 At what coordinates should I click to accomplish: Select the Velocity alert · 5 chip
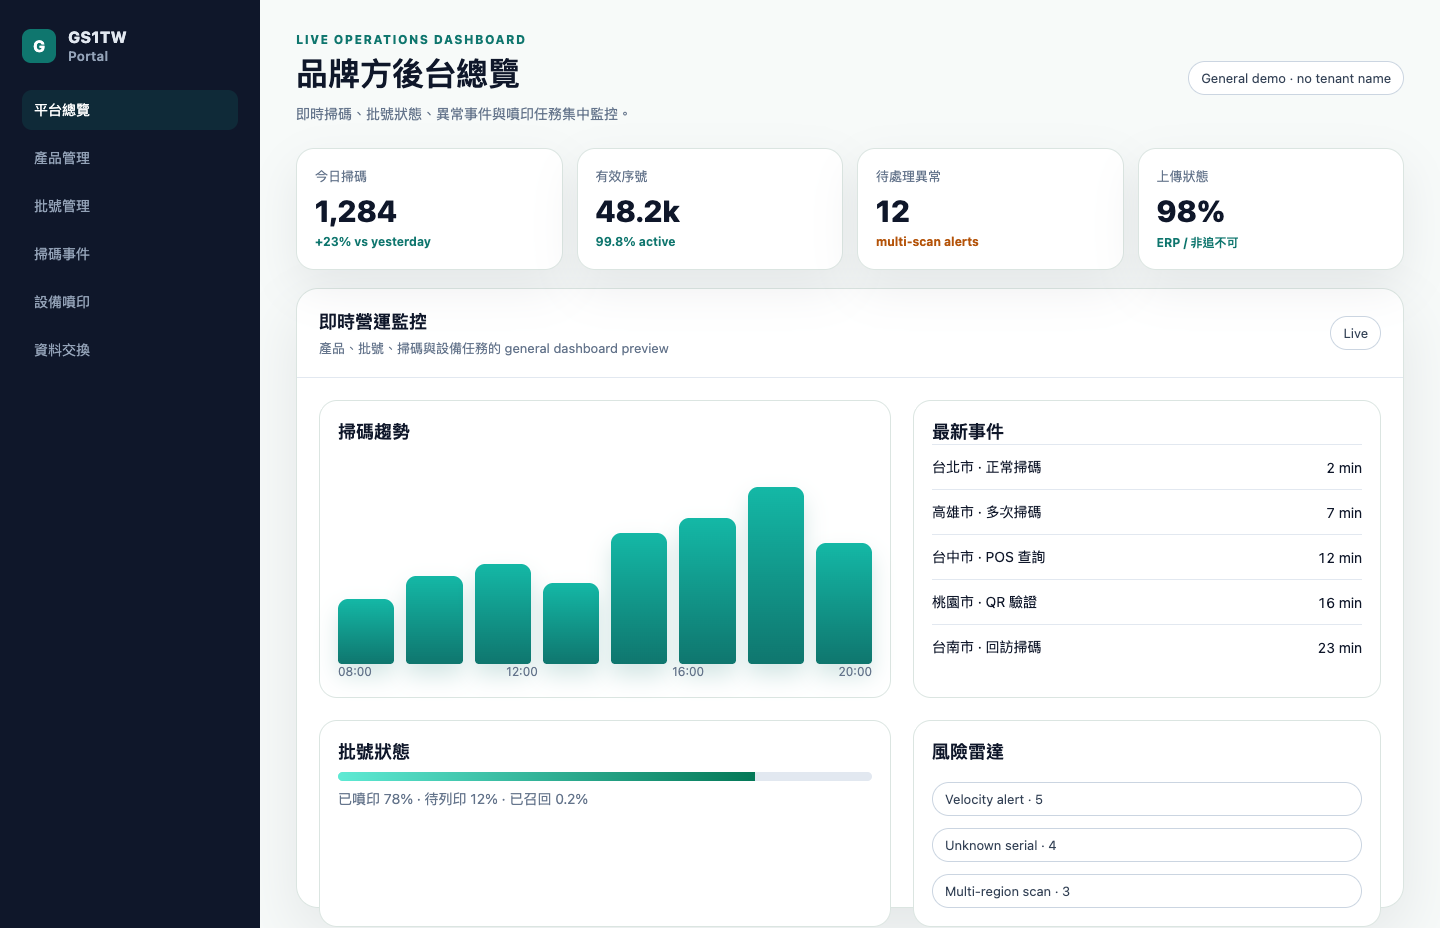1146,799
